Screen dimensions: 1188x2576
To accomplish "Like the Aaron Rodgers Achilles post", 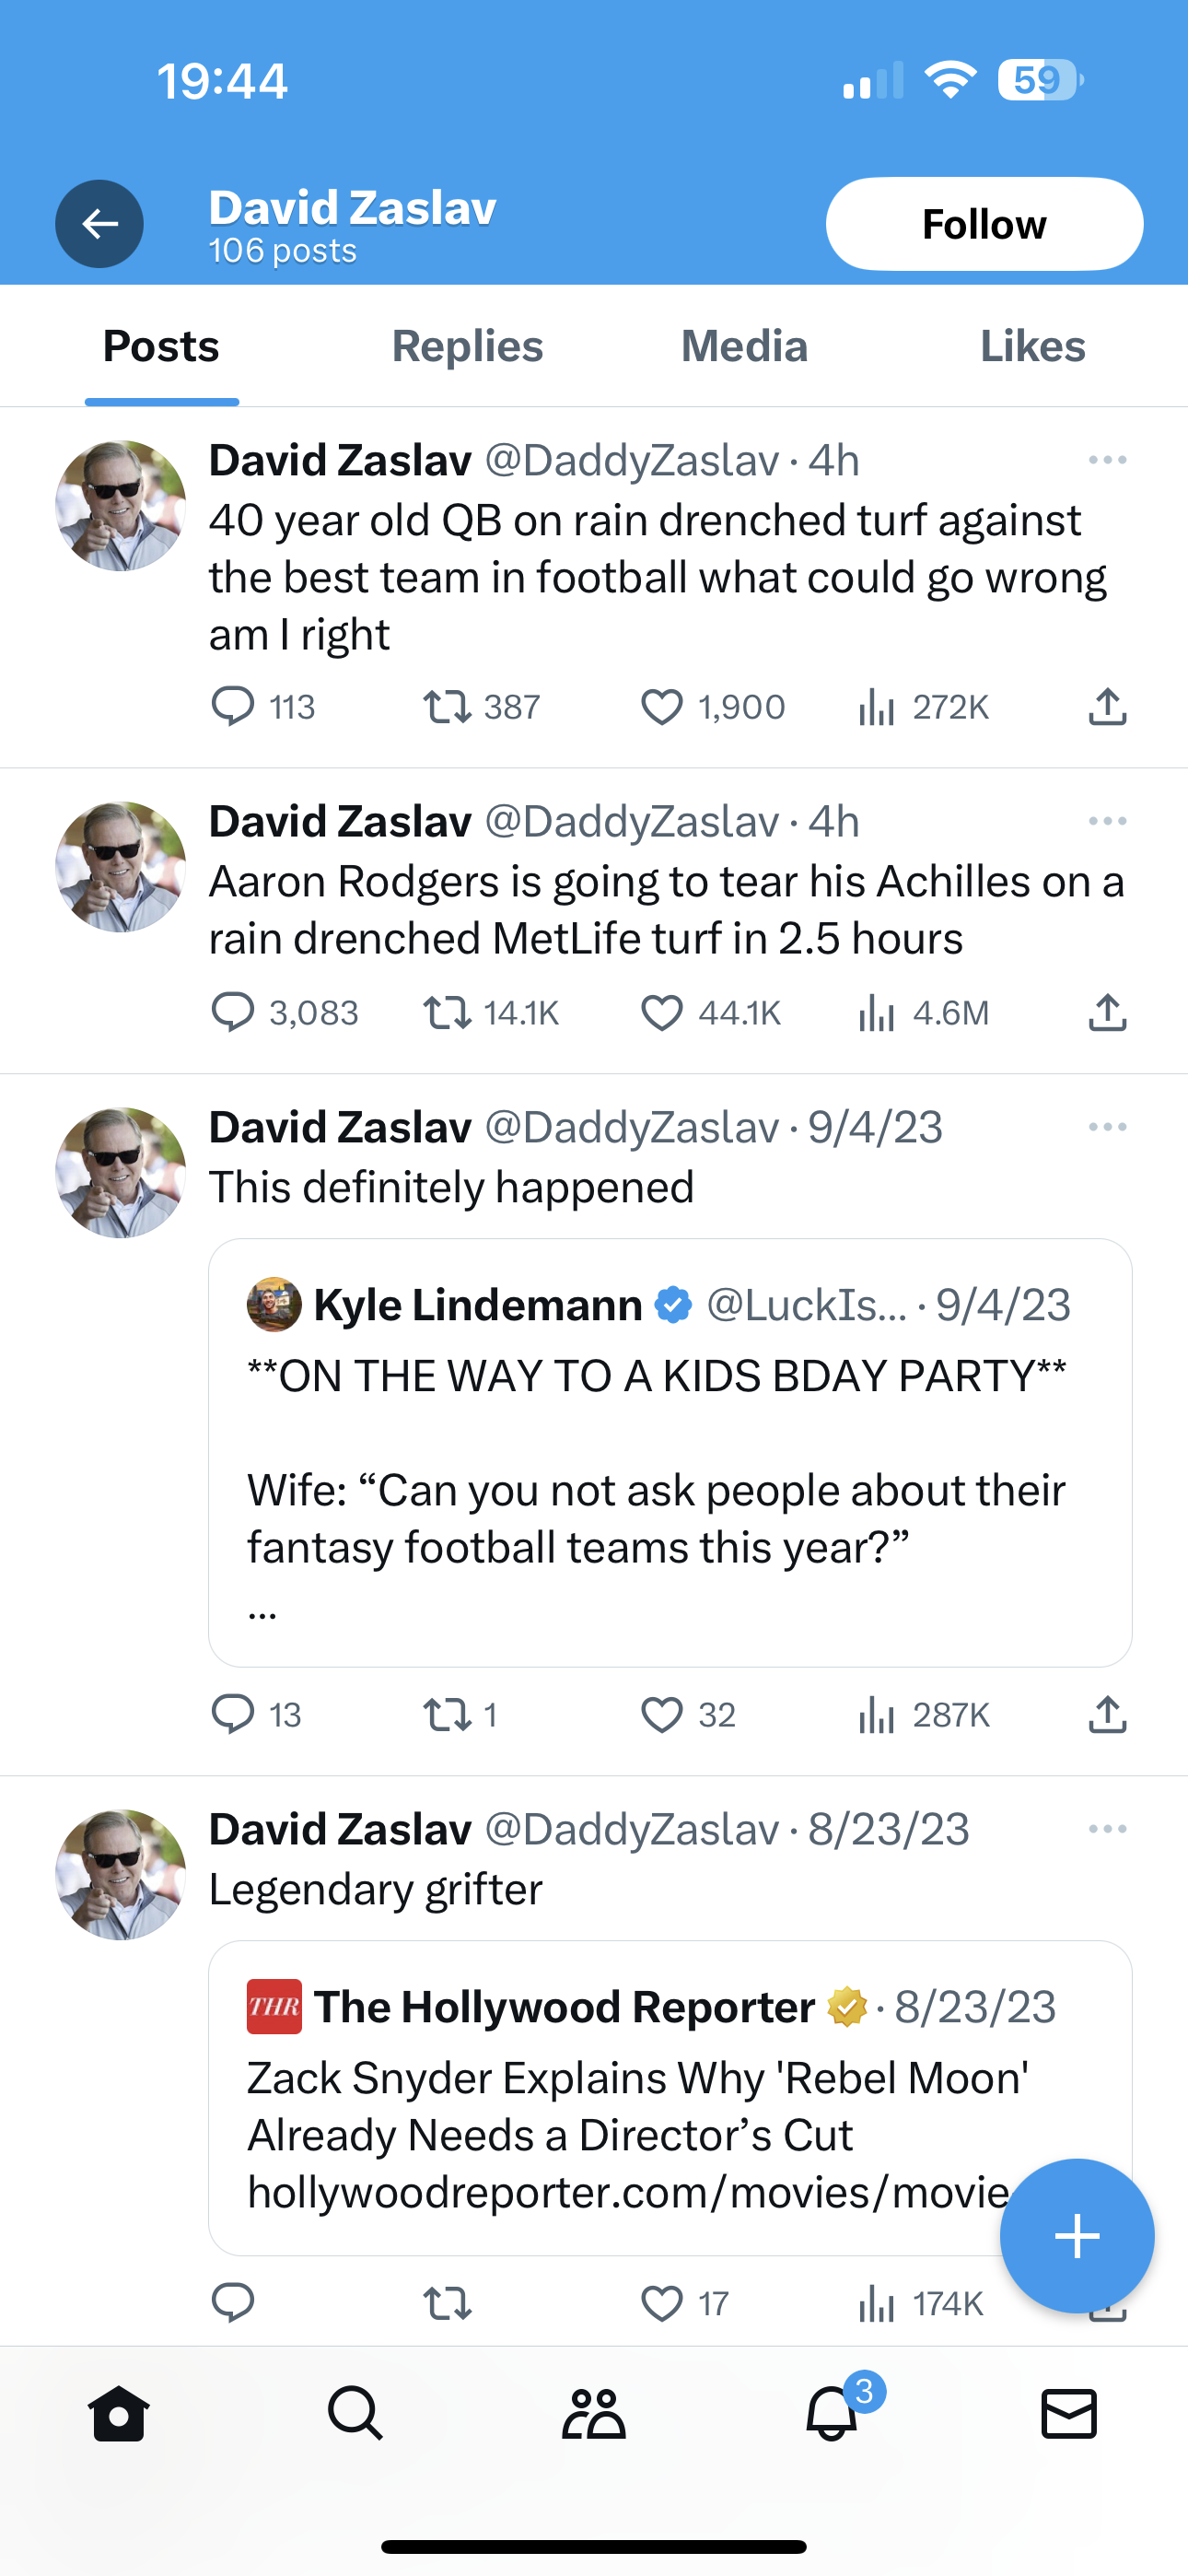I will coord(662,1013).
